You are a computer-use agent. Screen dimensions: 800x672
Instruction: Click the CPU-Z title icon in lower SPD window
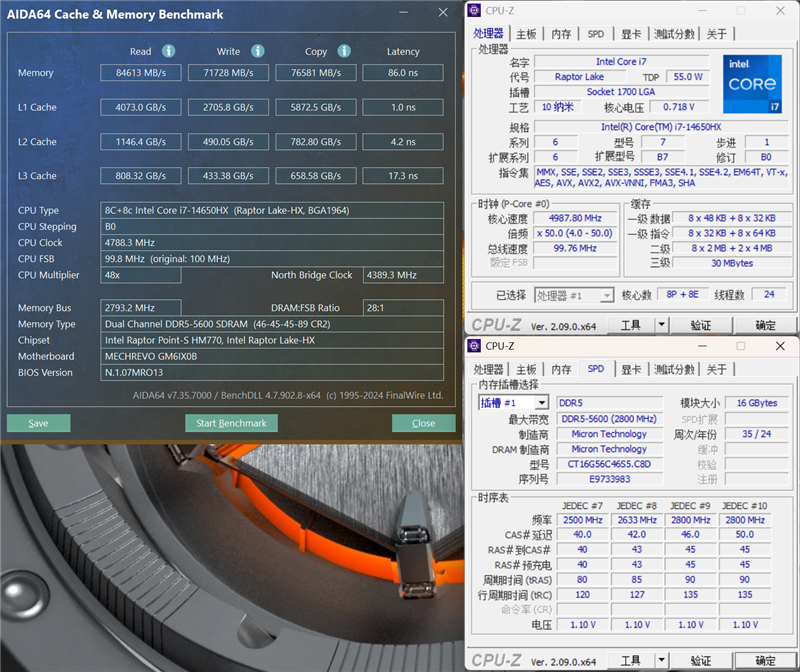(474, 346)
